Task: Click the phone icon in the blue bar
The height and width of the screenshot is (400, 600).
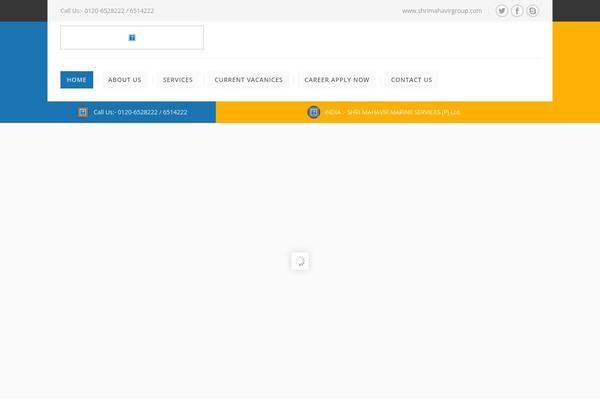Action: [83, 112]
